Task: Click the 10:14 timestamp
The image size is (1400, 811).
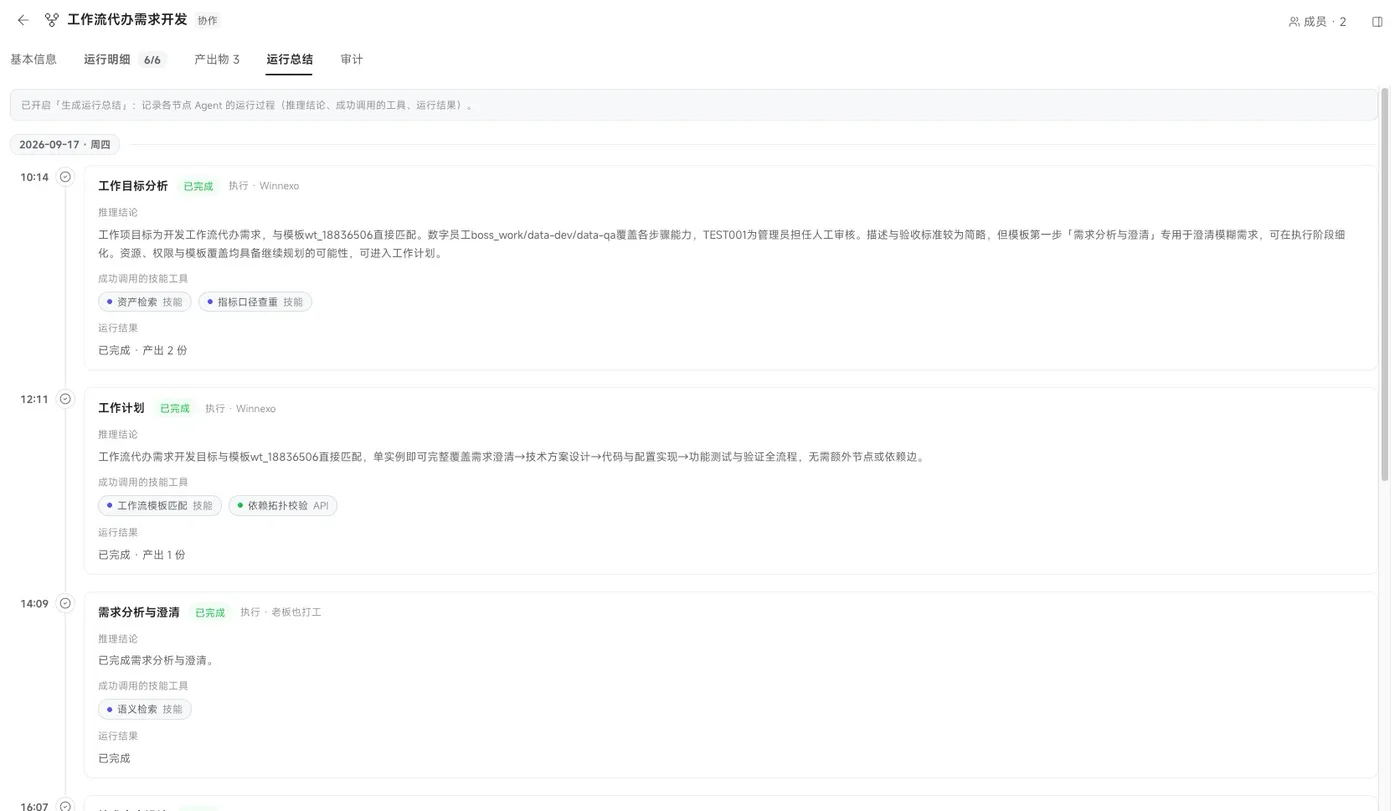Action: tap(34, 177)
